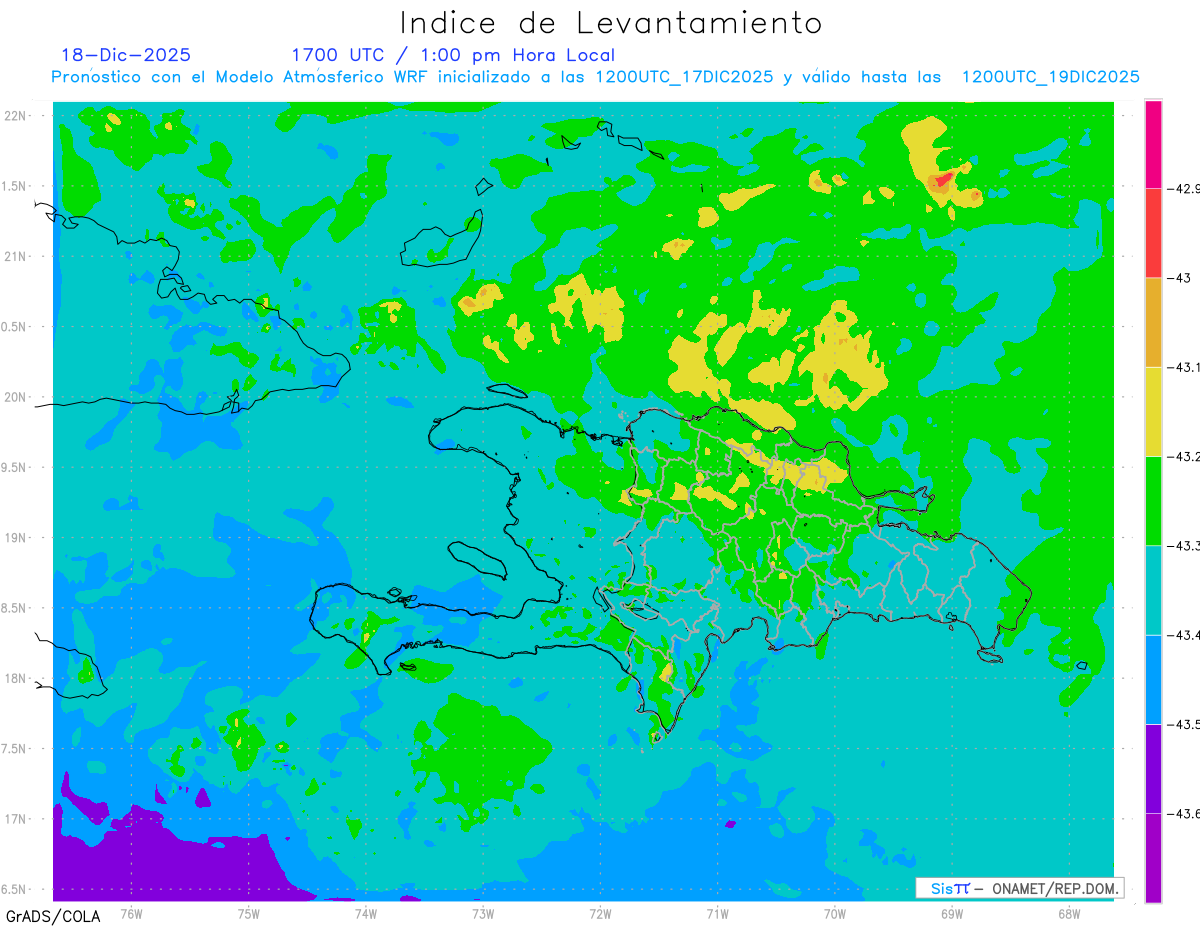Click the '68W' longitude label
The height and width of the screenshot is (927, 1200).
click(1068, 914)
